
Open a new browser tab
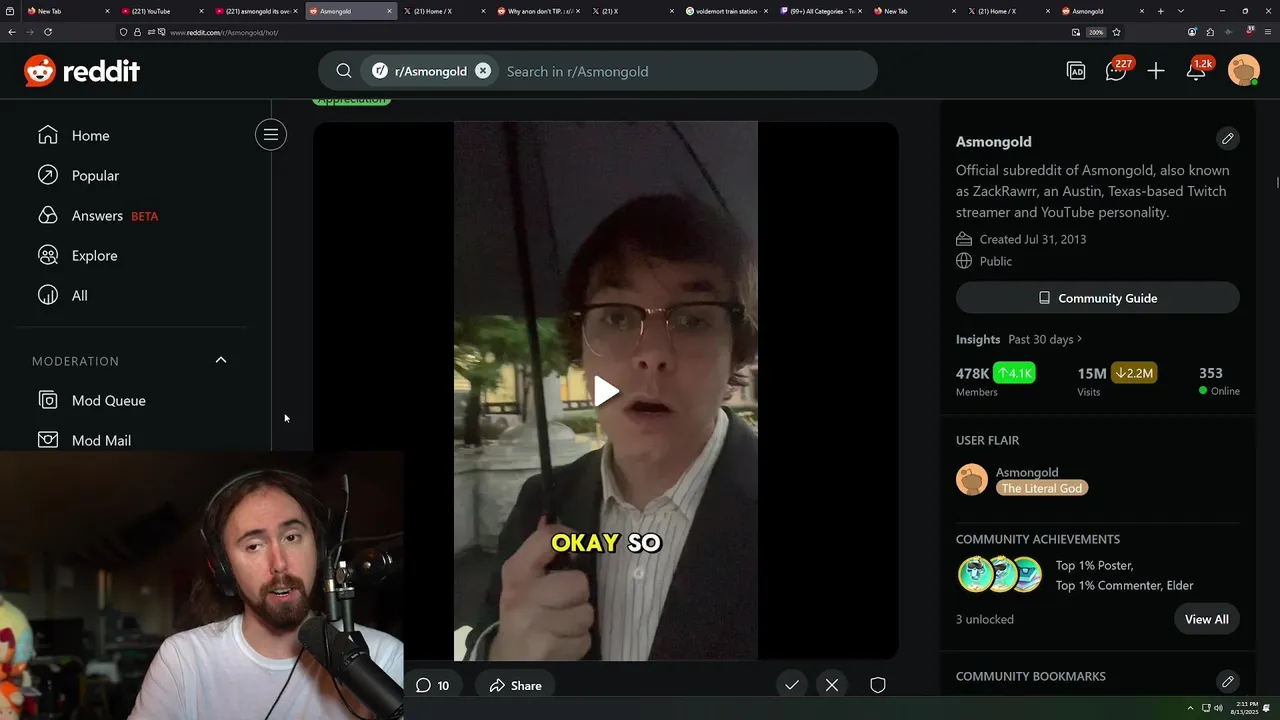[1161, 11]
